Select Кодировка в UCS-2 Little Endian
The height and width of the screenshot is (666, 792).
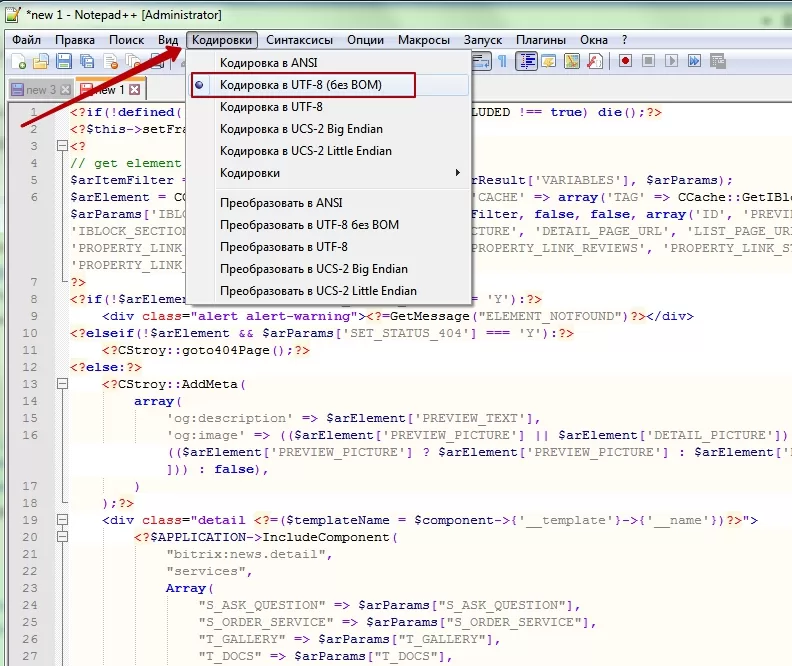point(329,151)
